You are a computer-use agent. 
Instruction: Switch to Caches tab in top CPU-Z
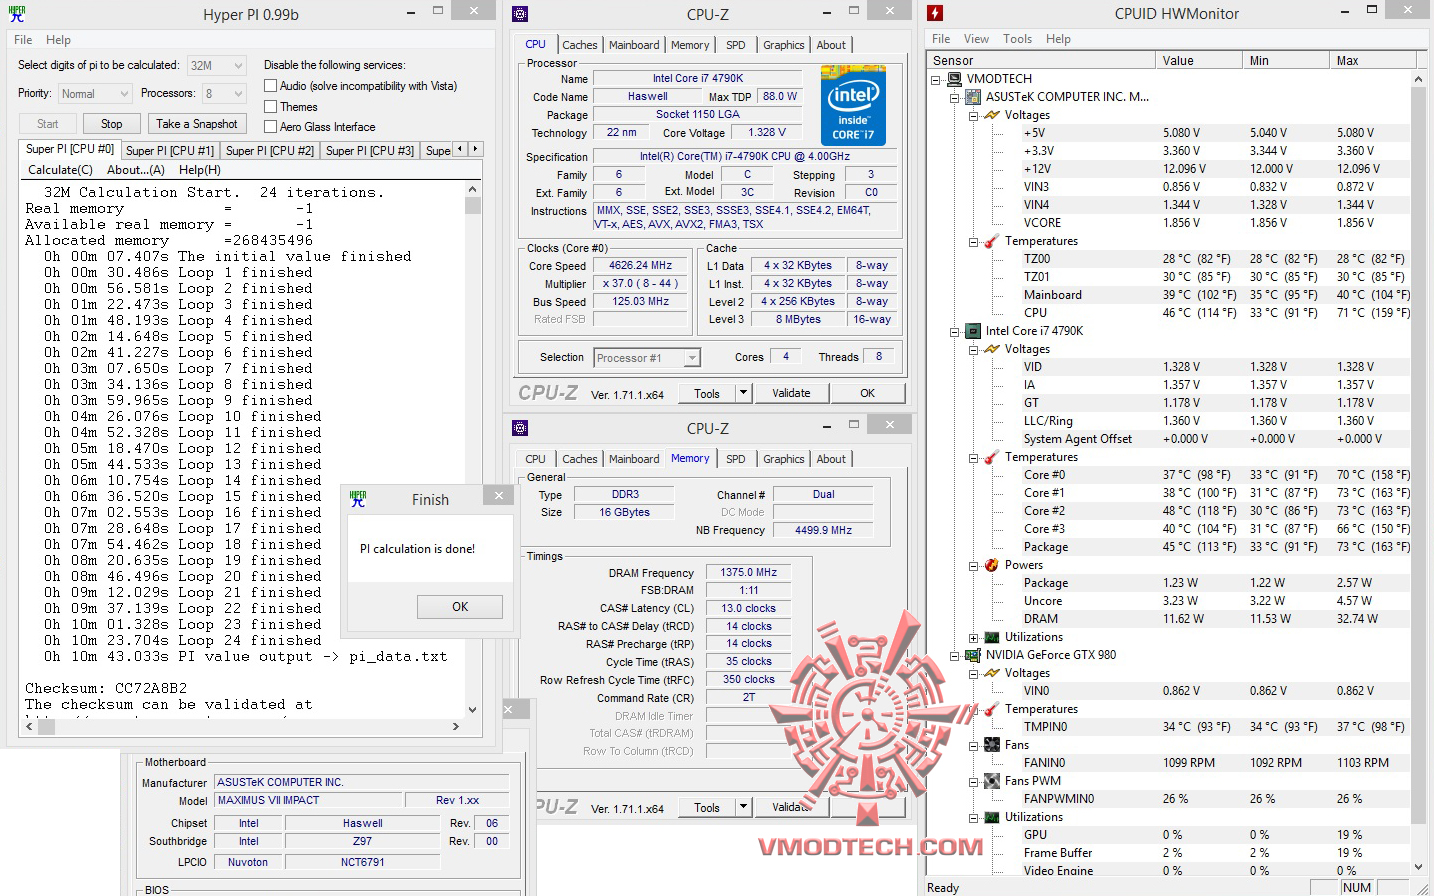pyautogui.click(x=580, y=45)
